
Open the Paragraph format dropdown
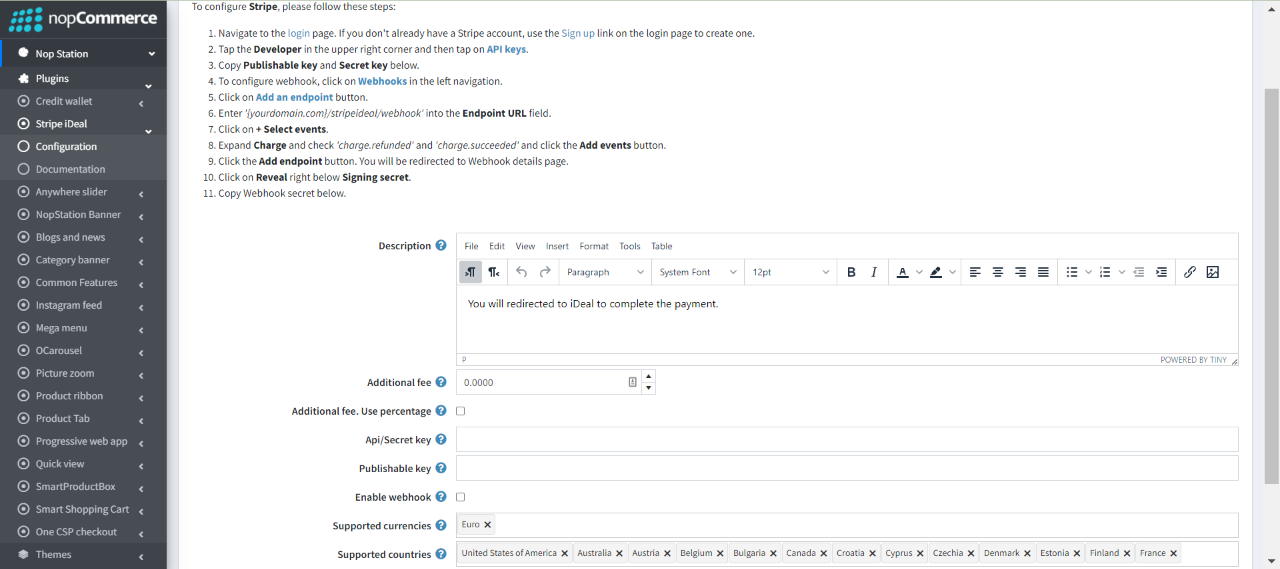point(605,272)
